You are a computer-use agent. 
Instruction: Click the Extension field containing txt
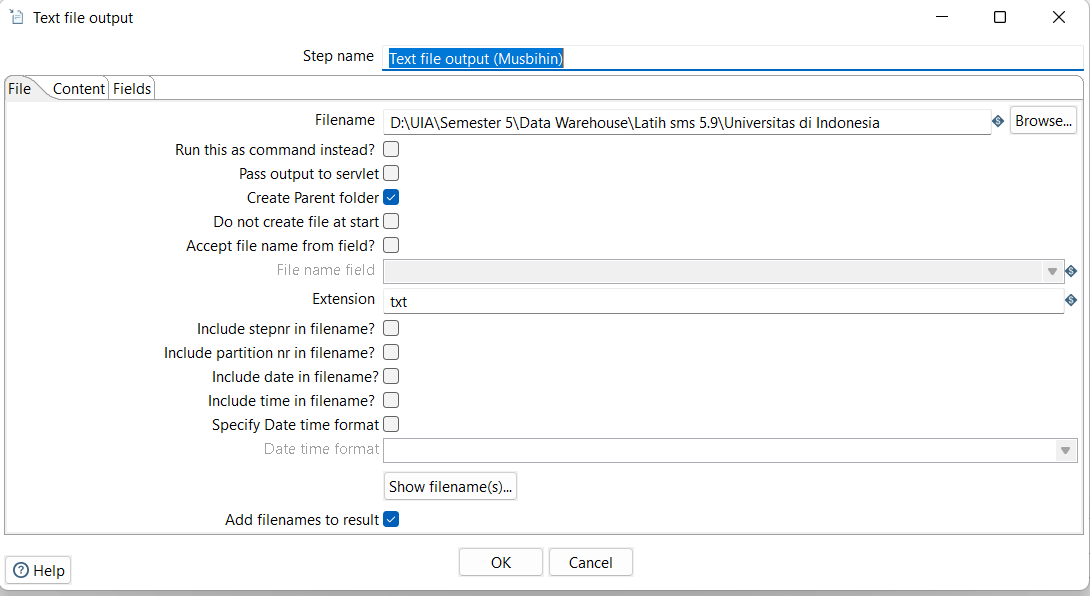723,301
